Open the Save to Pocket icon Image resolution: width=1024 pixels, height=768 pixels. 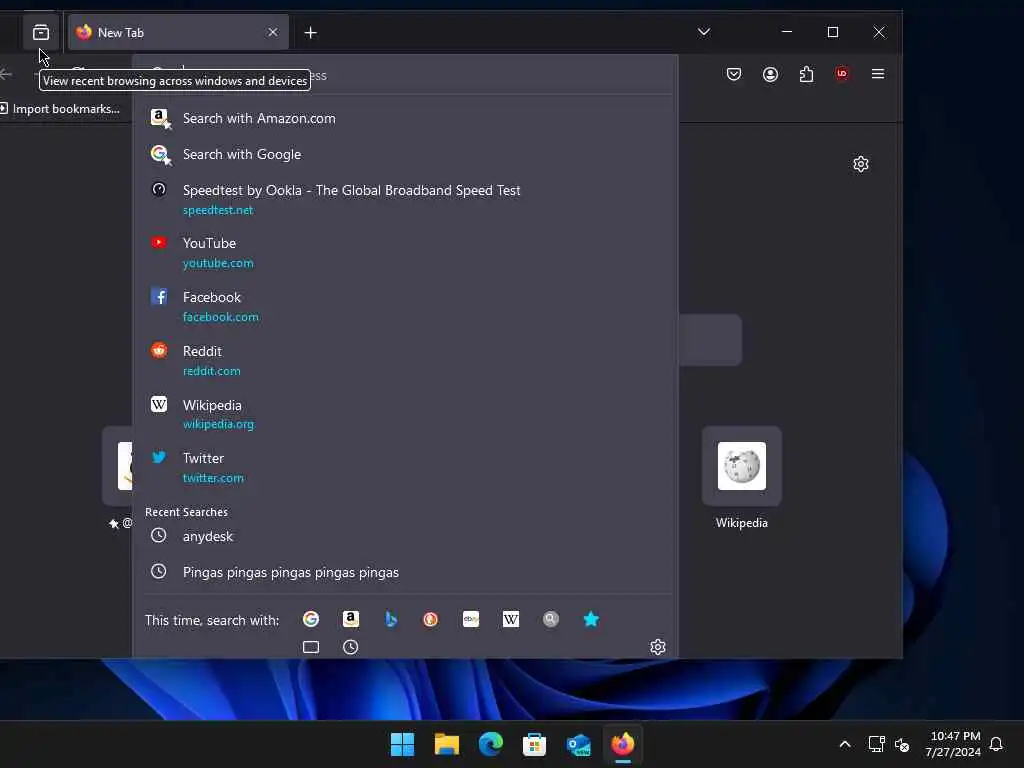[733, 74]
